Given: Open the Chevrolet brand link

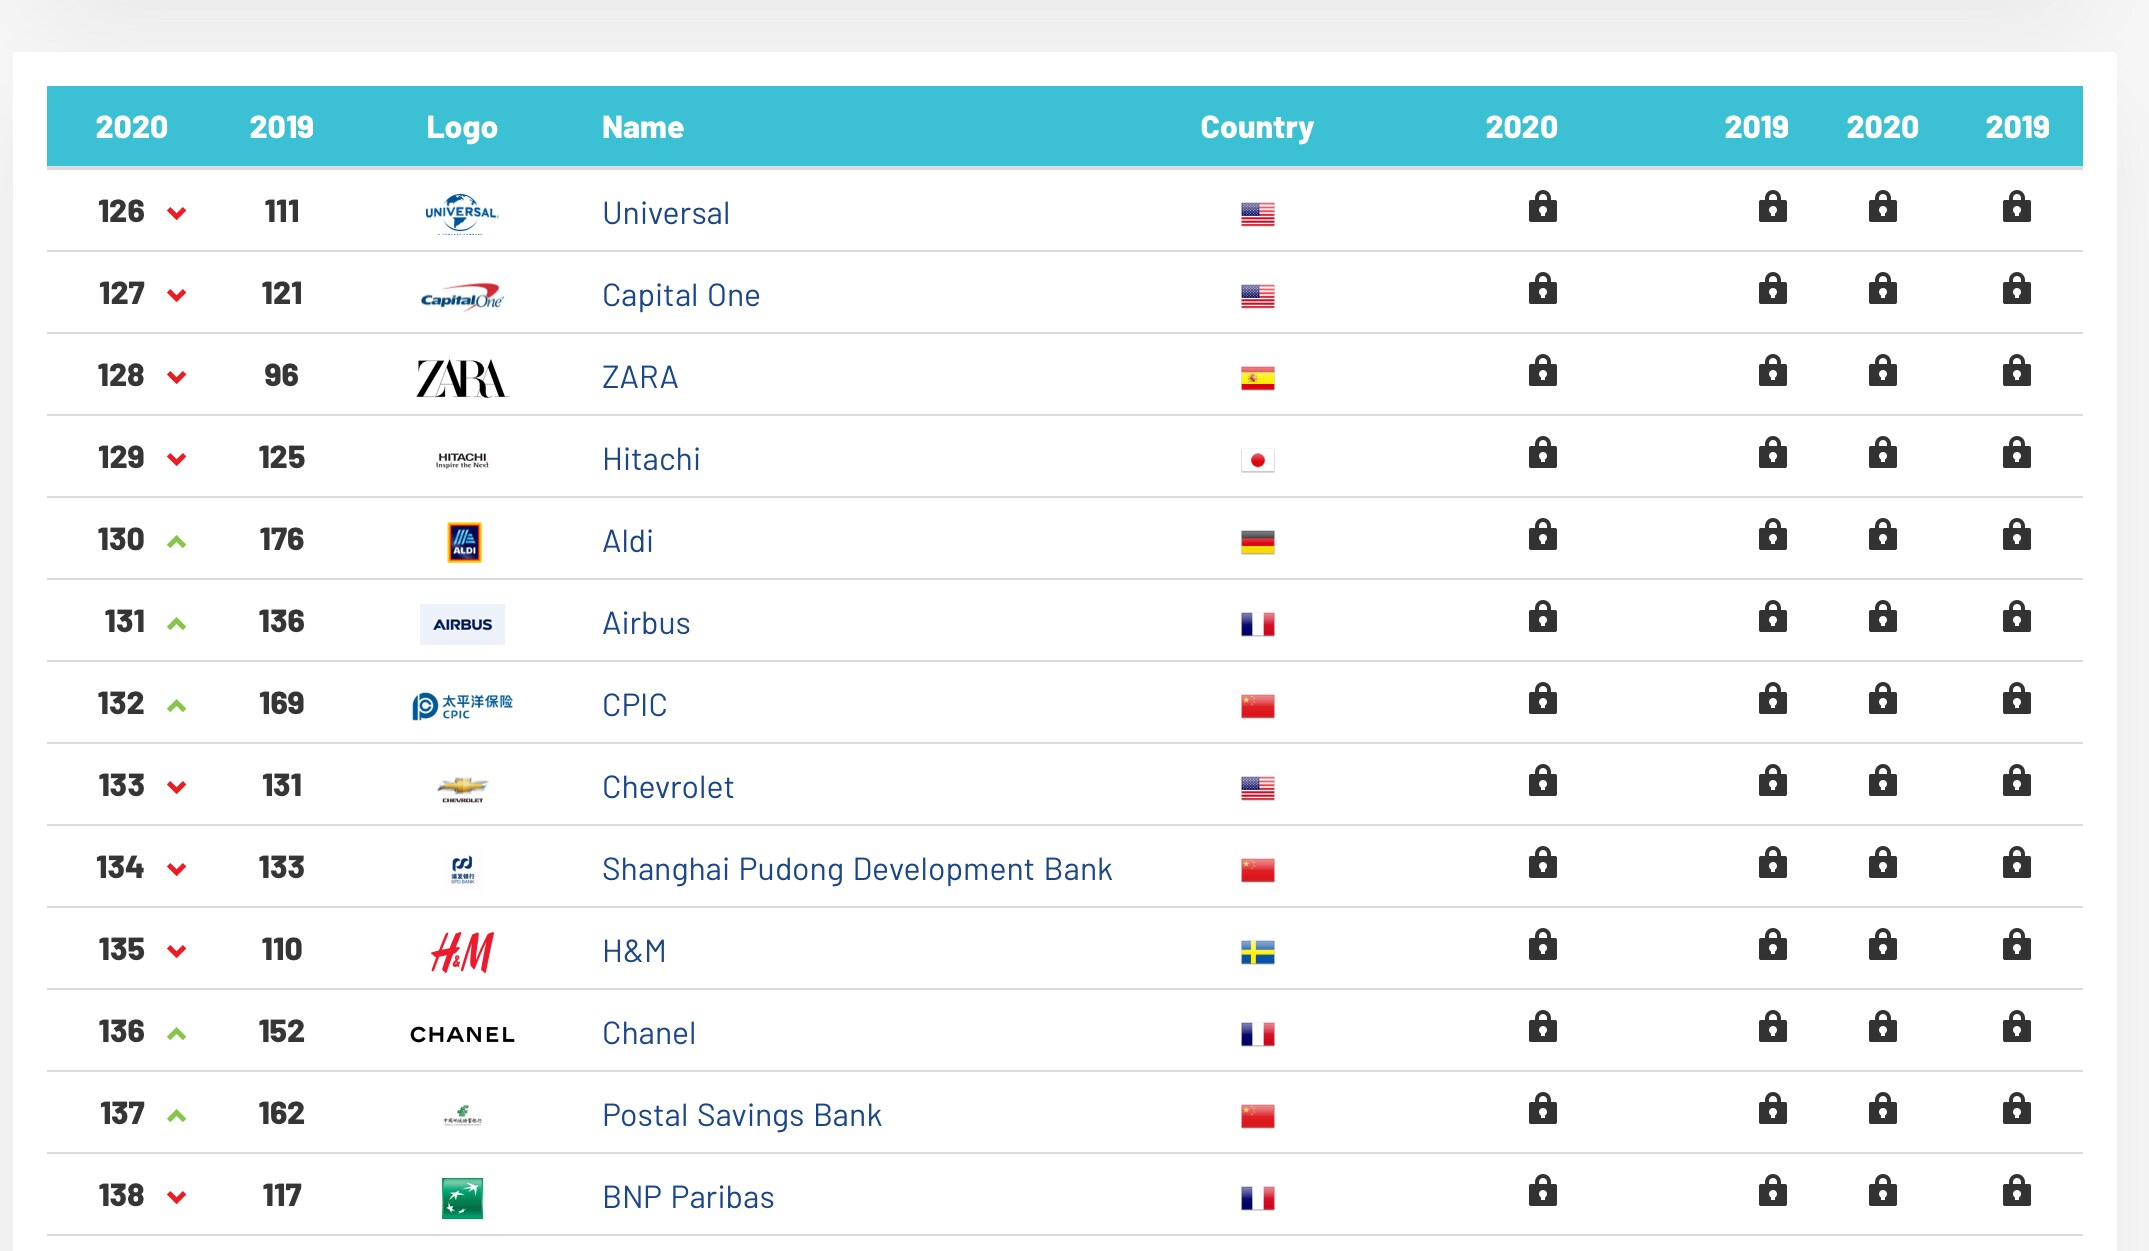Looking at the screenshot, I should coord(668,787).
